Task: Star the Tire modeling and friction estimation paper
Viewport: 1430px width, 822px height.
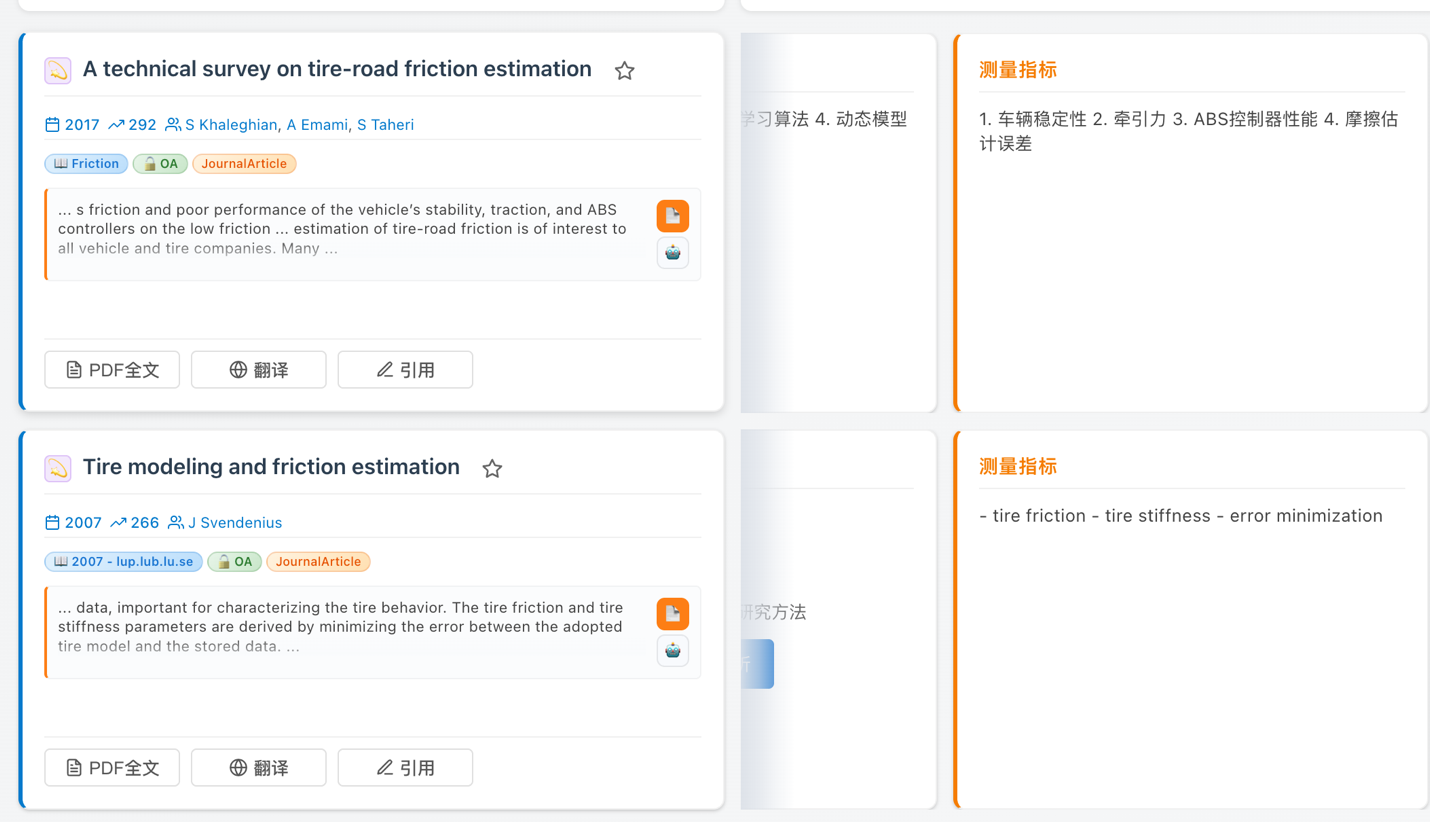Action: [x=492, y=468]
